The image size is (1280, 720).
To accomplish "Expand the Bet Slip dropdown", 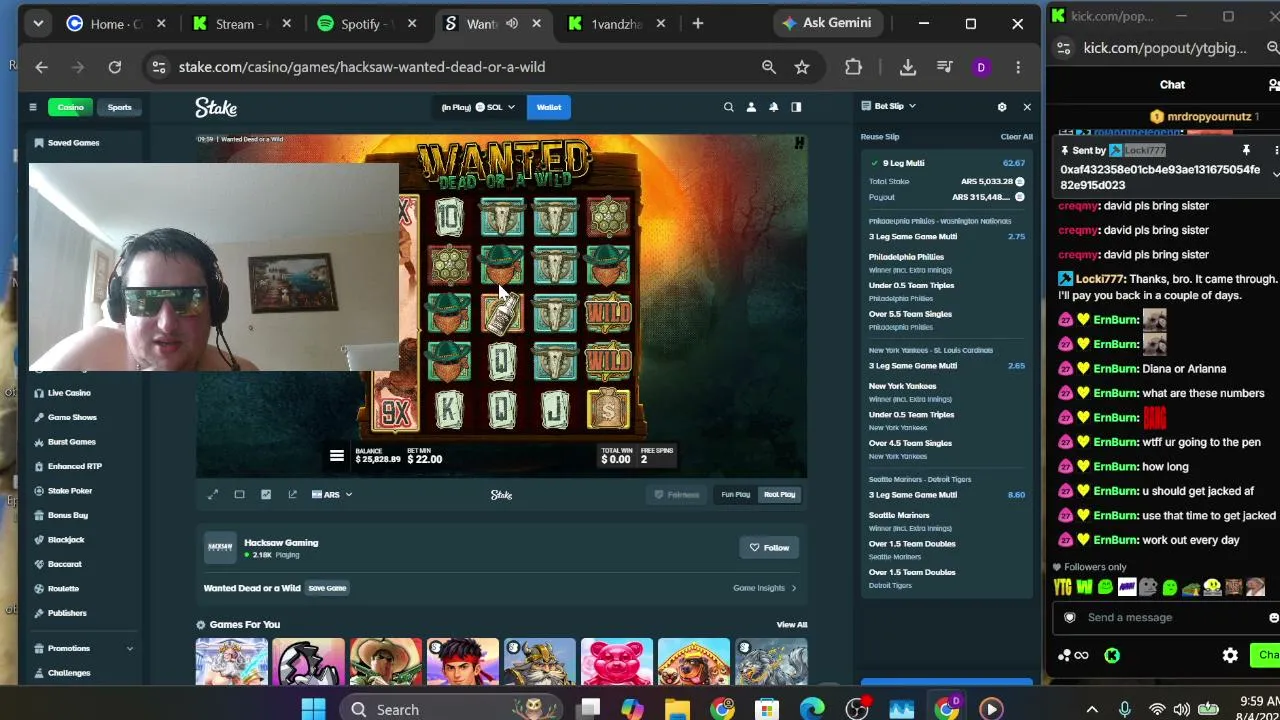I will [x=889, y=106].
